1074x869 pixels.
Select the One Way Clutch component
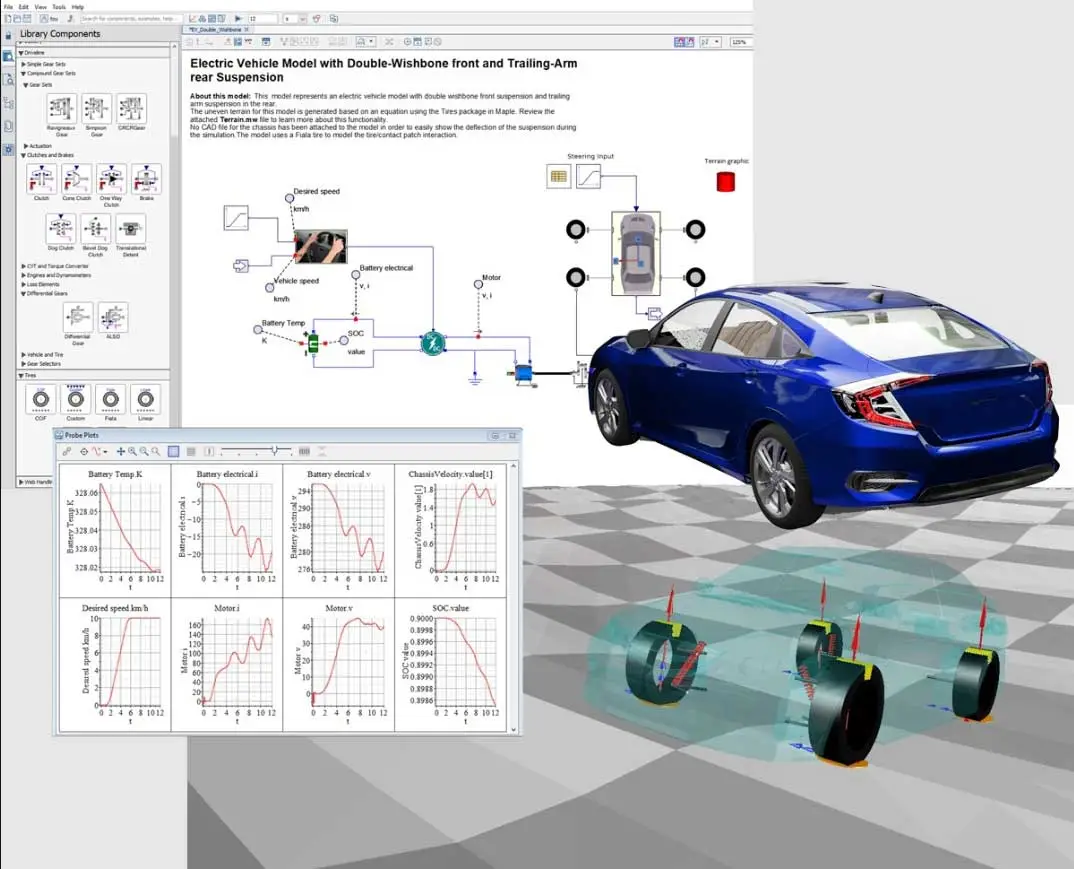click(112, 179)
